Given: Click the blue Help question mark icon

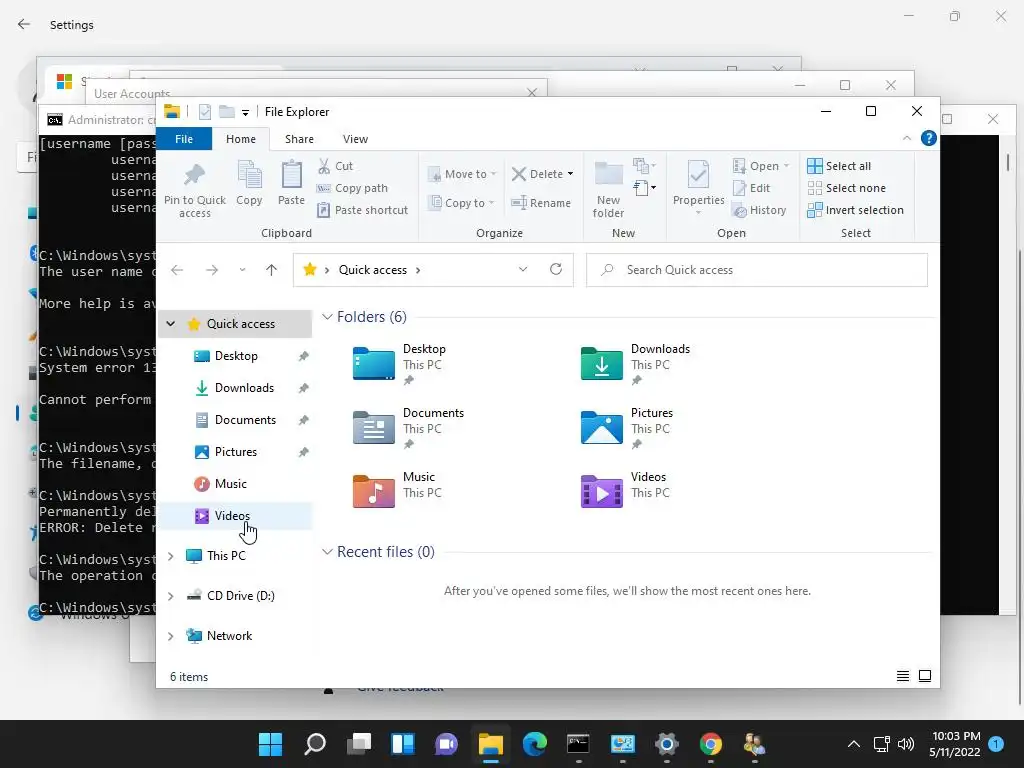Looking at the screenshot, I should (929, 138).
